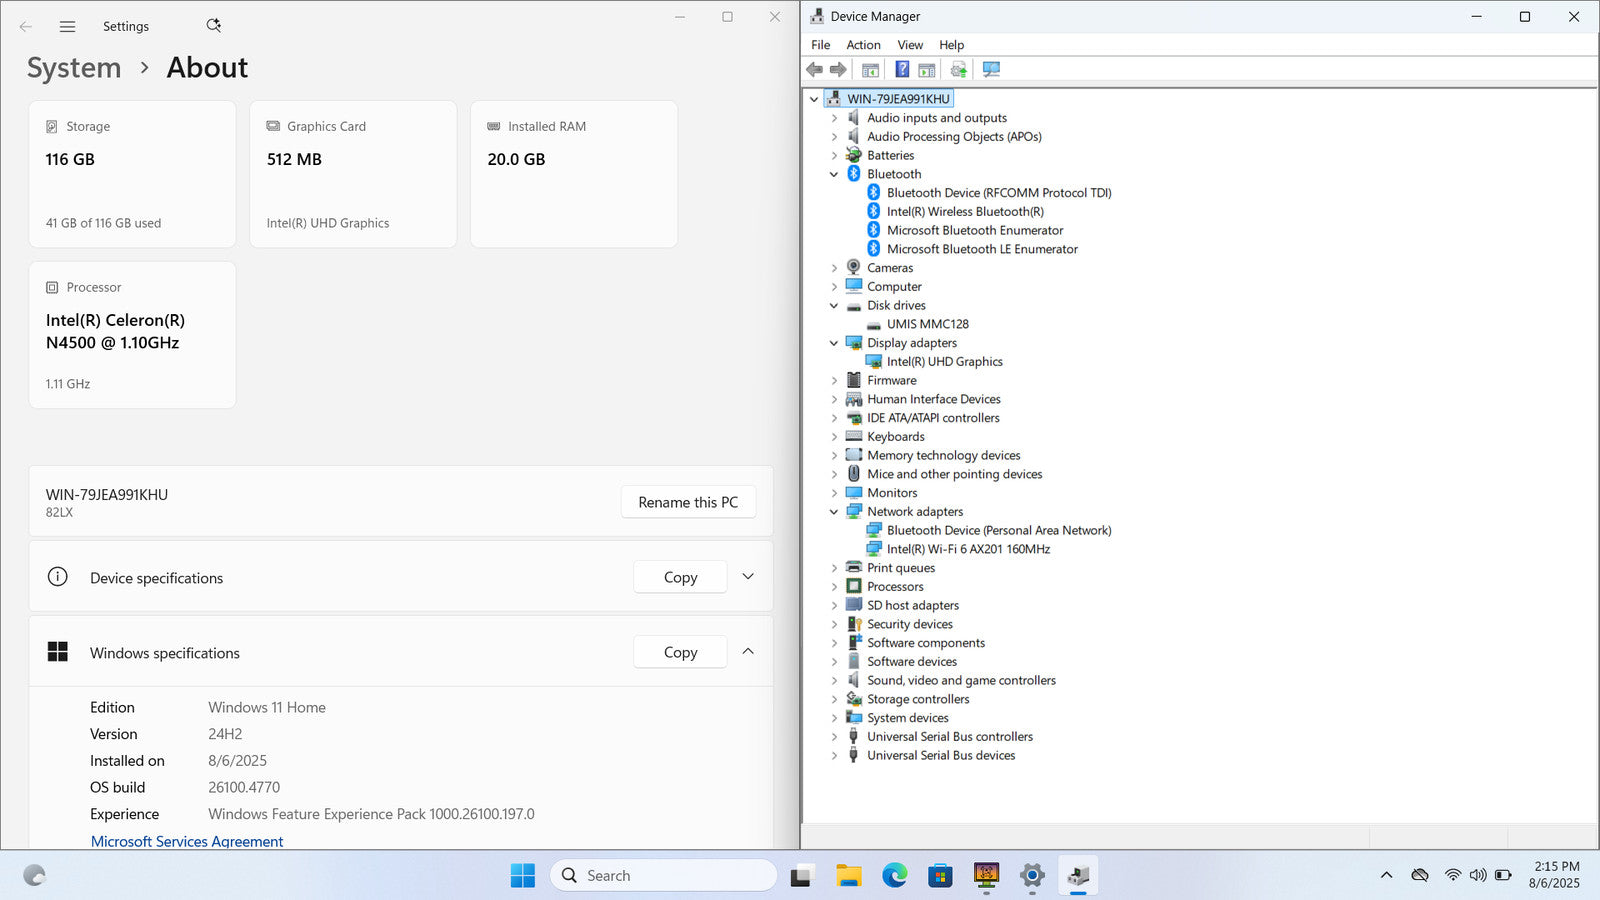
Task: Open File Explorer from the taskbar
Action: coord(849,876)
